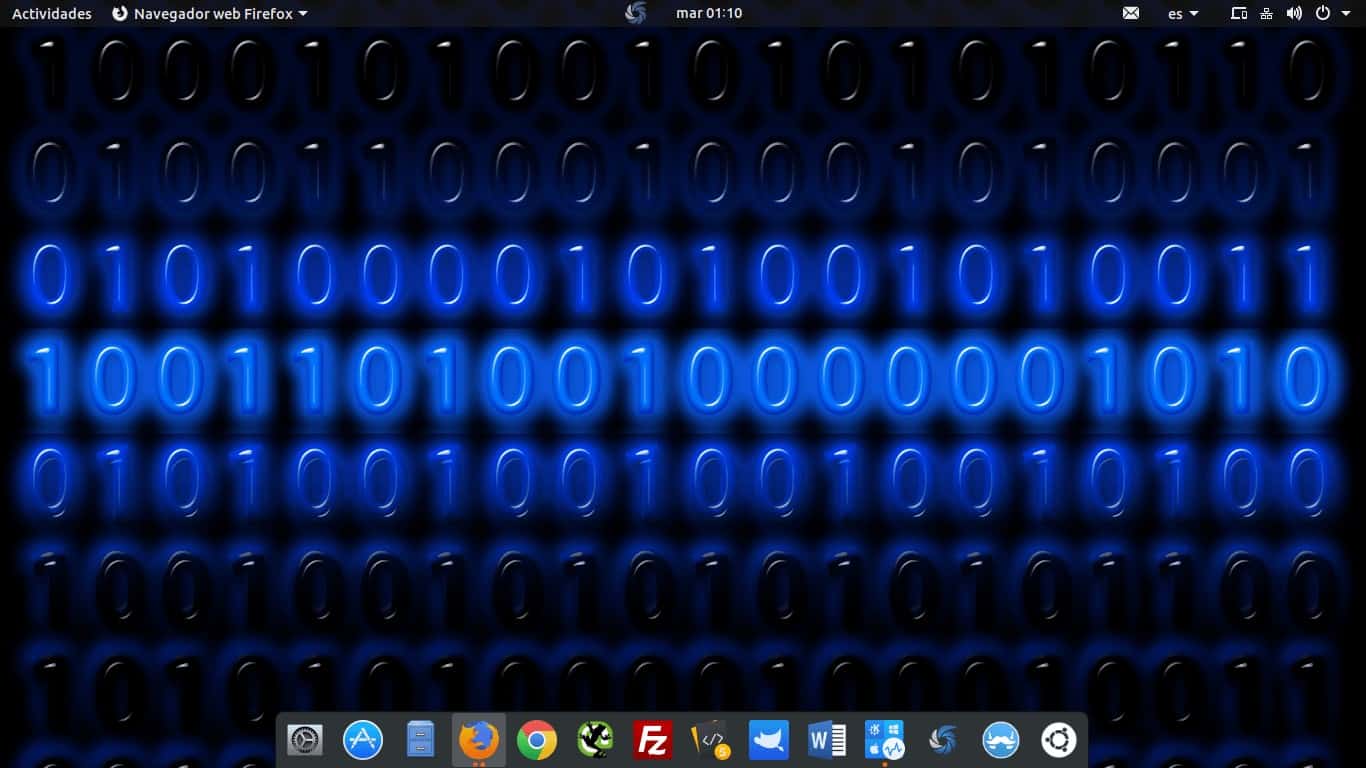Open the settings gear in the dock
This screenshot has height=768, width=1366.
(304, 740)
